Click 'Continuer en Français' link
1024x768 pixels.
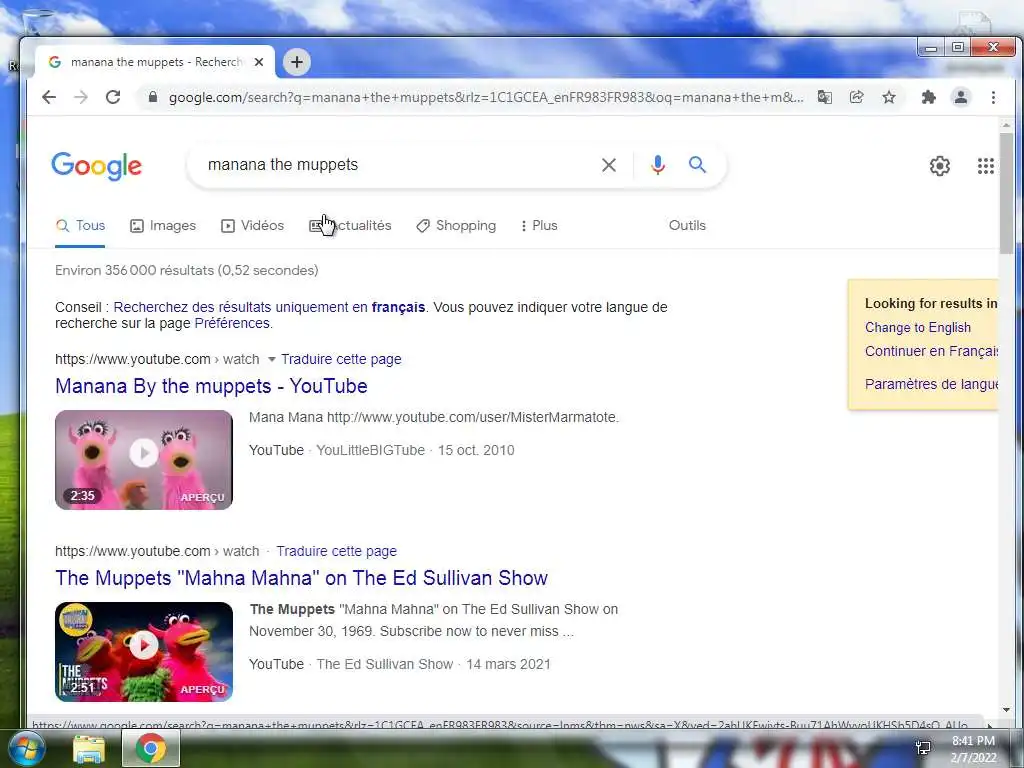click(931, 351)
